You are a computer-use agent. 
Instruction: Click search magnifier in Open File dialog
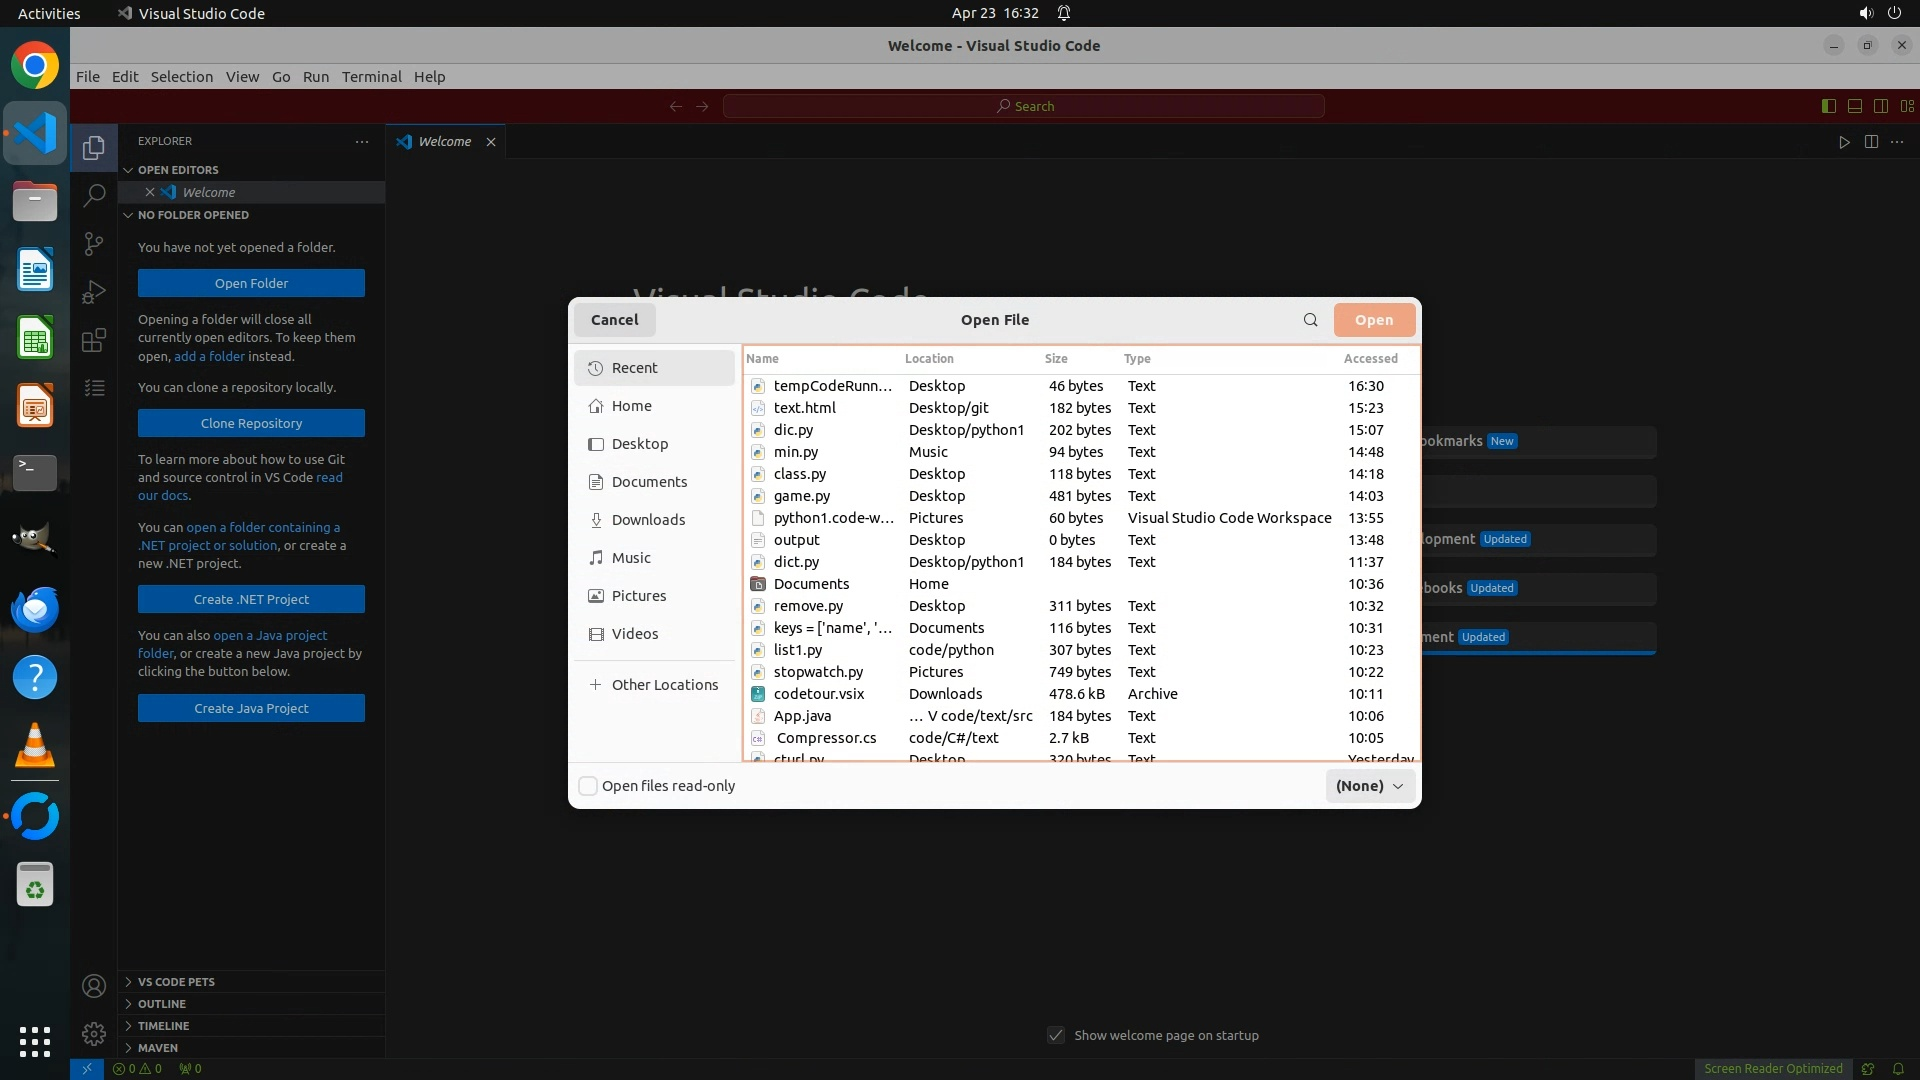click(x=1310, y=320)
